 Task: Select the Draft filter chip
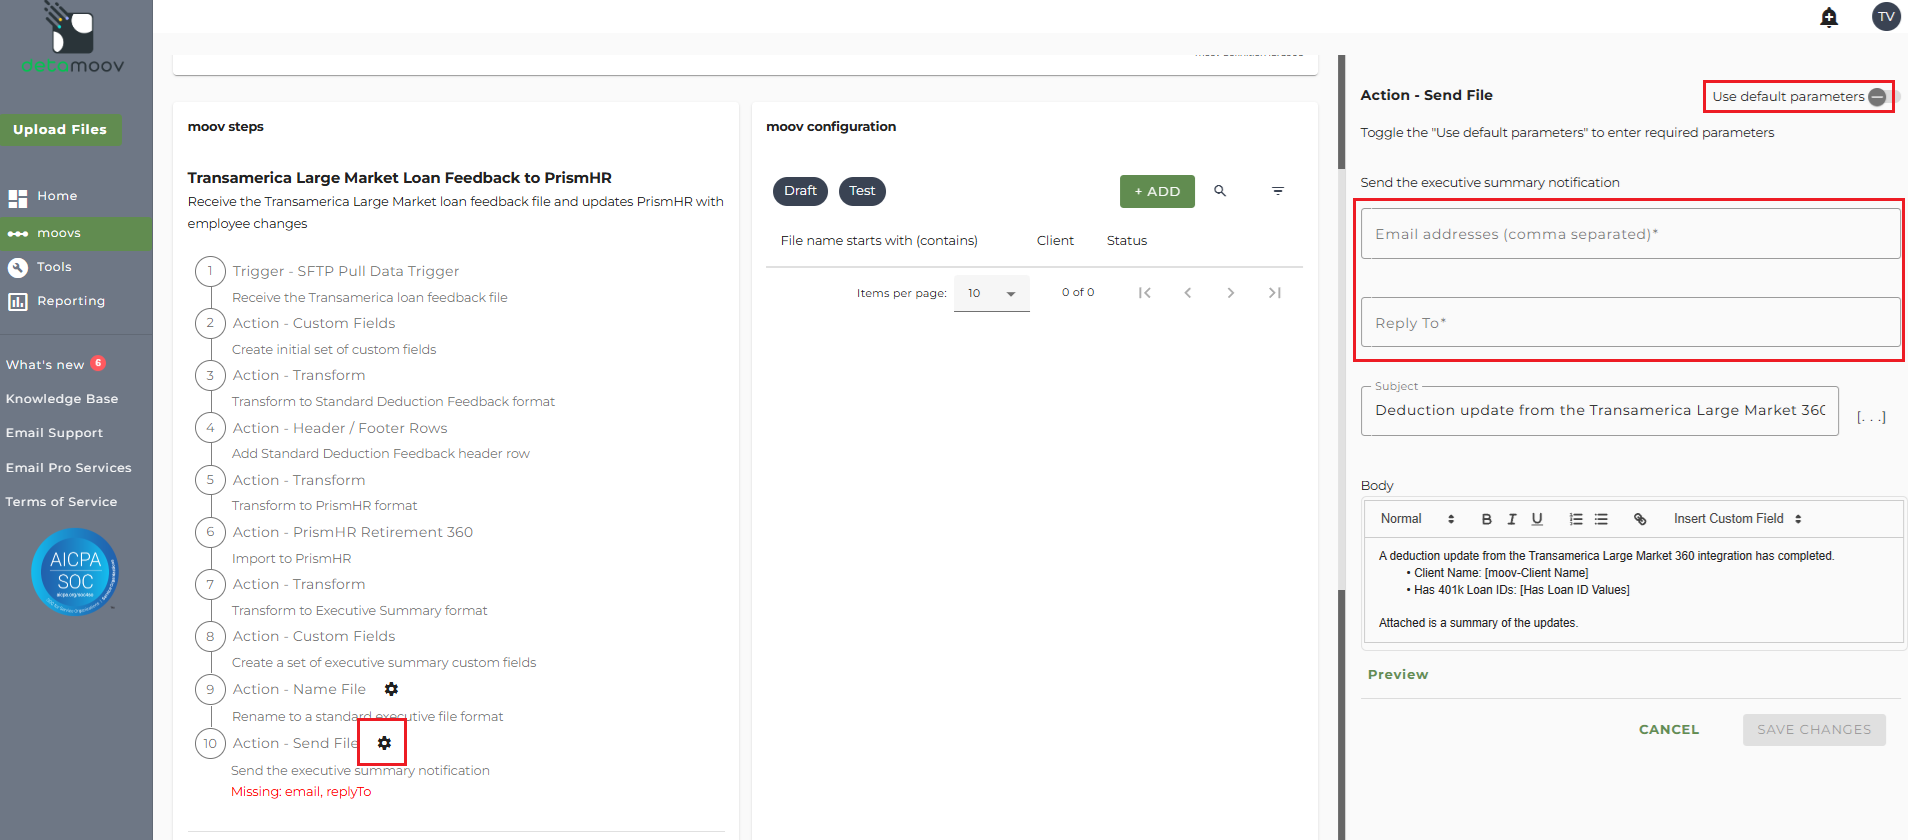point(800,191)
